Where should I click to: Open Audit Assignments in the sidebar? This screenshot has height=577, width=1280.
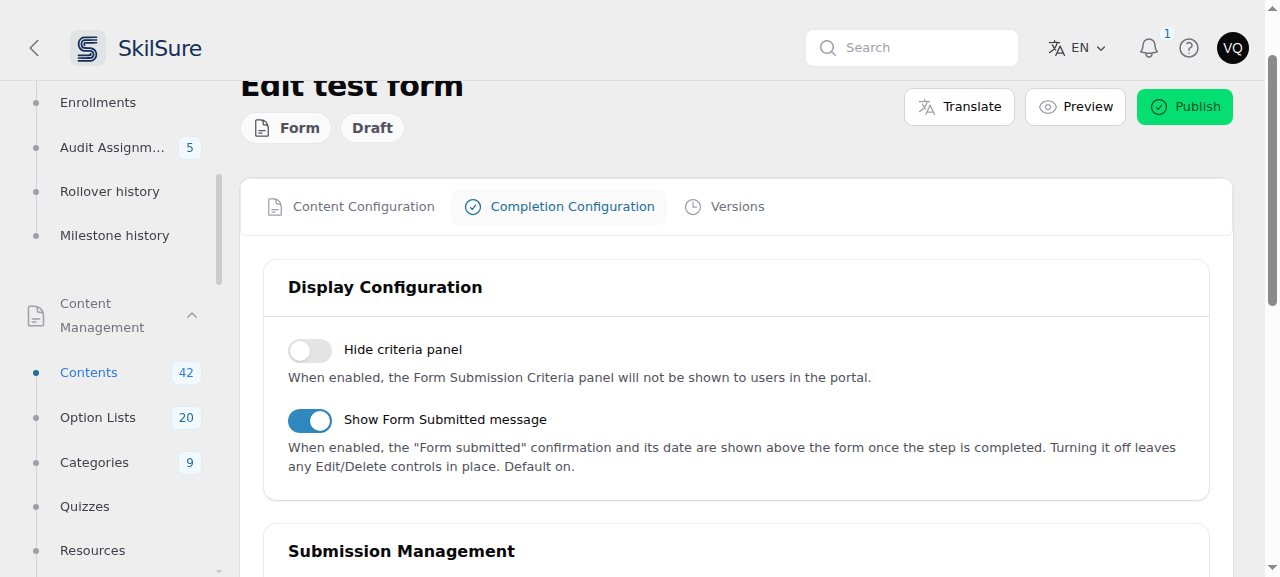pos(112,148)
